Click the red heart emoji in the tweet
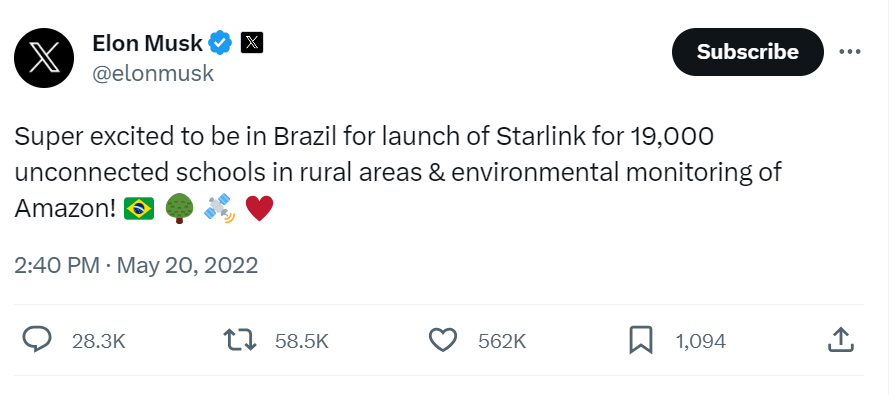893x395 pixels. tap(259, 209)
